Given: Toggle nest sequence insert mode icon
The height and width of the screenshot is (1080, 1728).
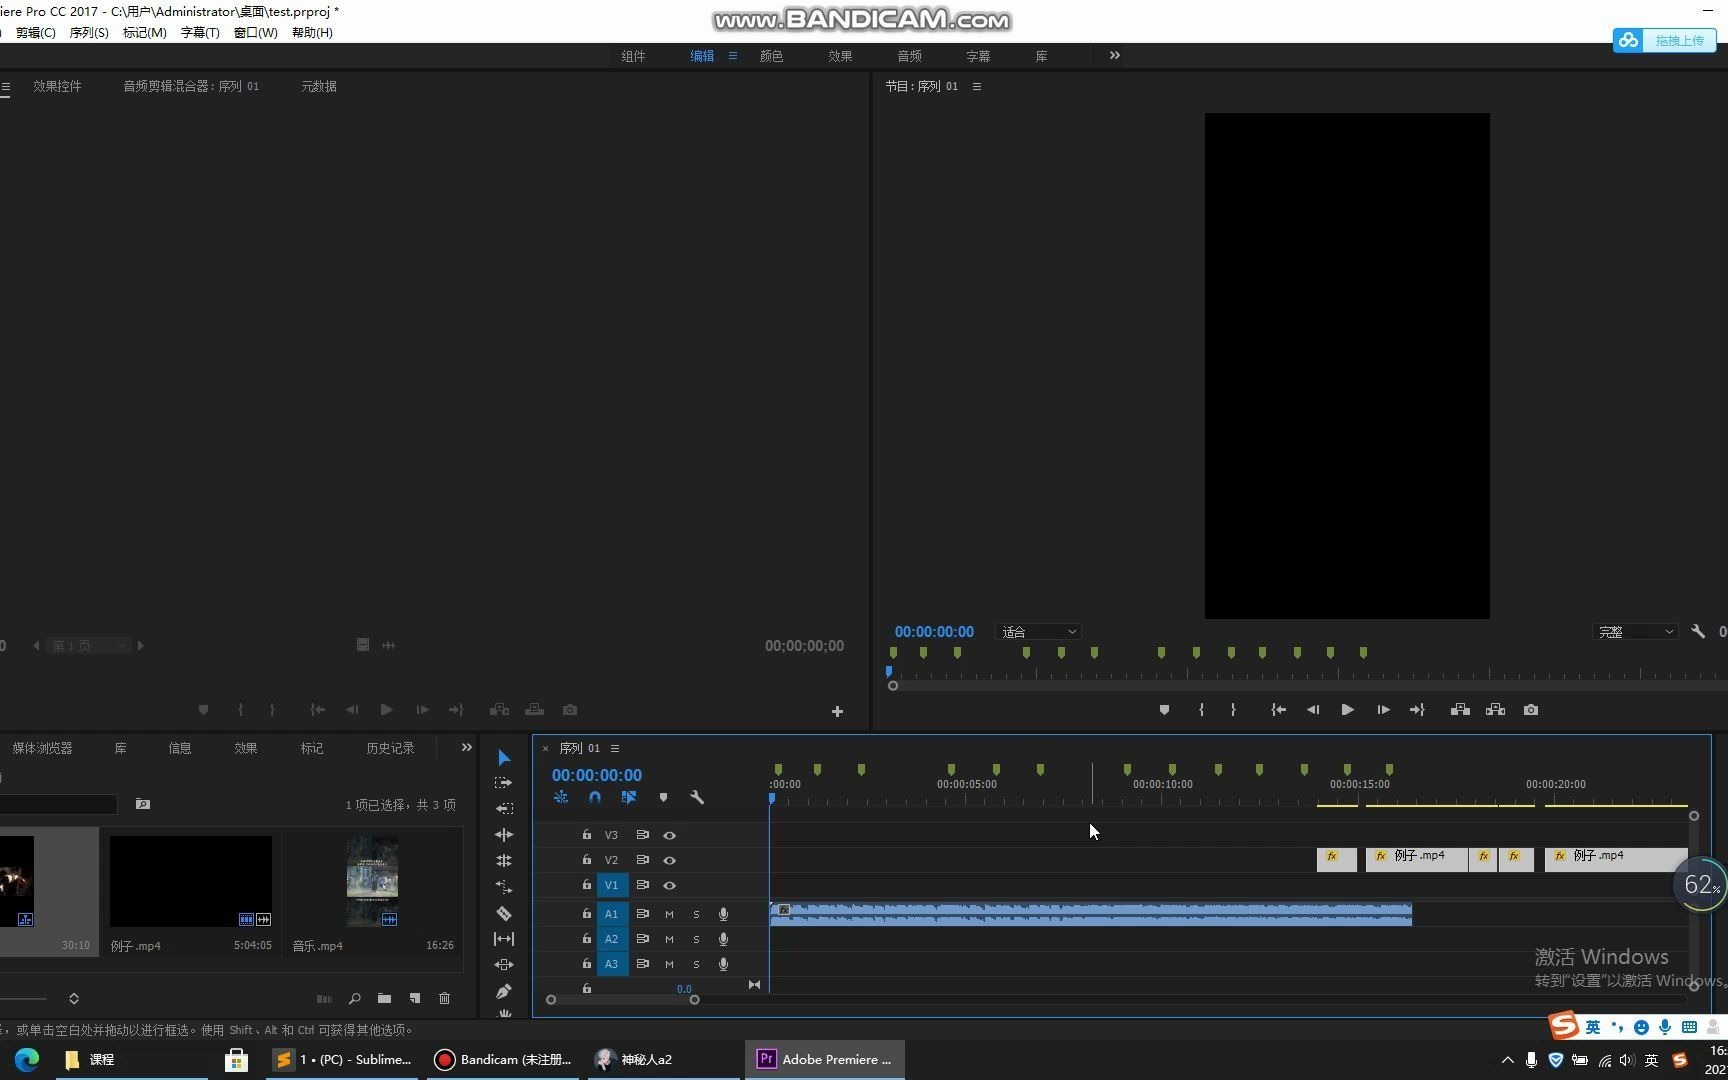Looking at the screenshot, I should click(561, 798).
